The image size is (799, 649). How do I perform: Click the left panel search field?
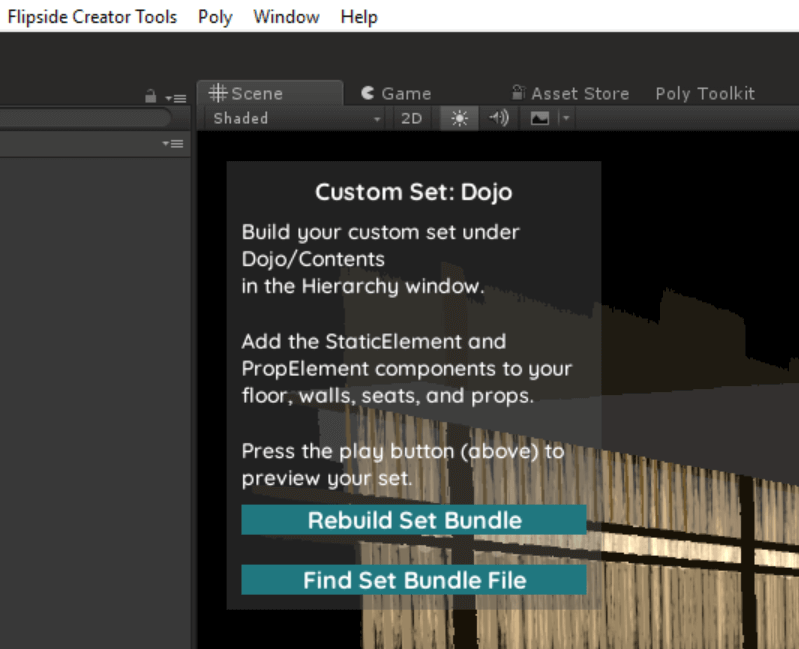point(84,118)
